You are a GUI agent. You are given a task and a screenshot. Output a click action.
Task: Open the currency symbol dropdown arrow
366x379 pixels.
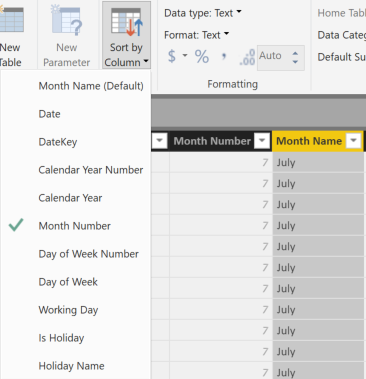[185, 56]
